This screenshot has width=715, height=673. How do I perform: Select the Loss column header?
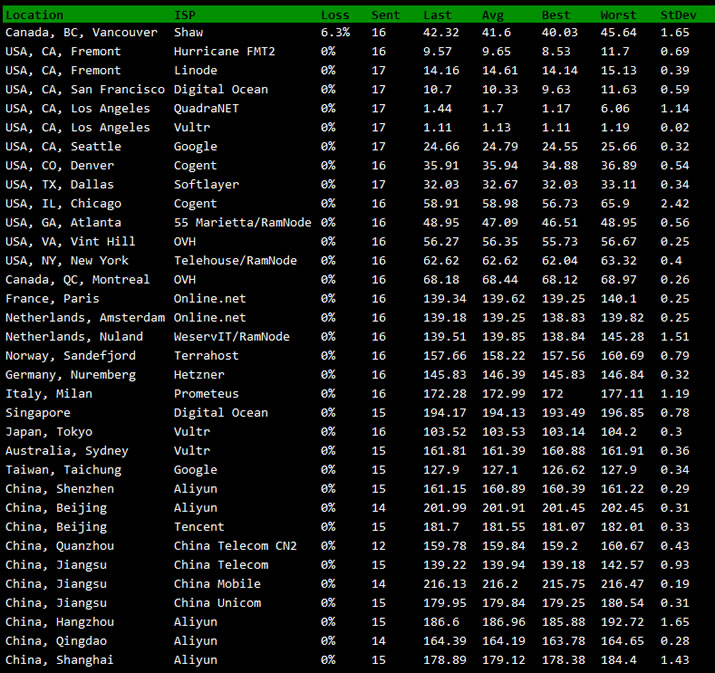tap(335, 15)
